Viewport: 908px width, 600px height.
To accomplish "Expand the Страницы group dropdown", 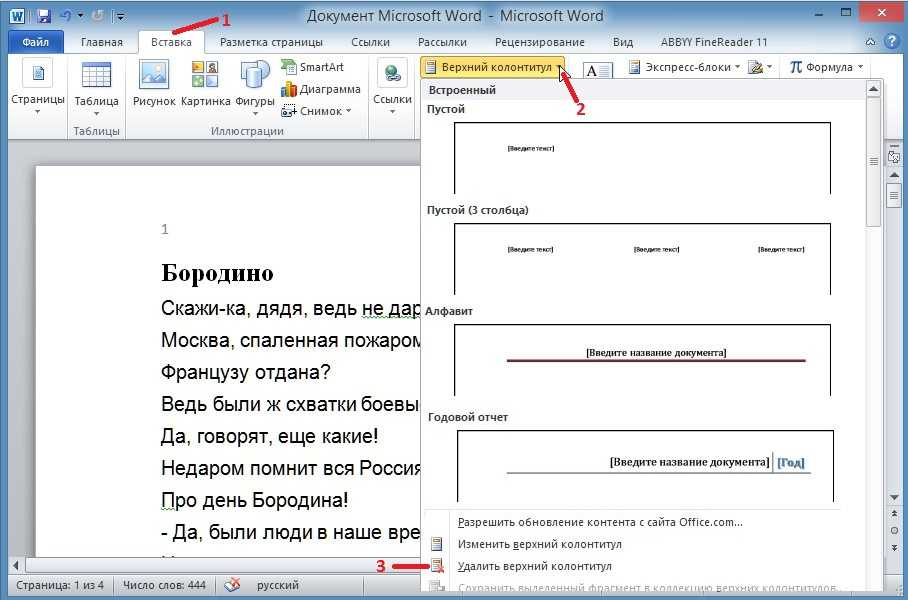I will click(x=38, y=87).
